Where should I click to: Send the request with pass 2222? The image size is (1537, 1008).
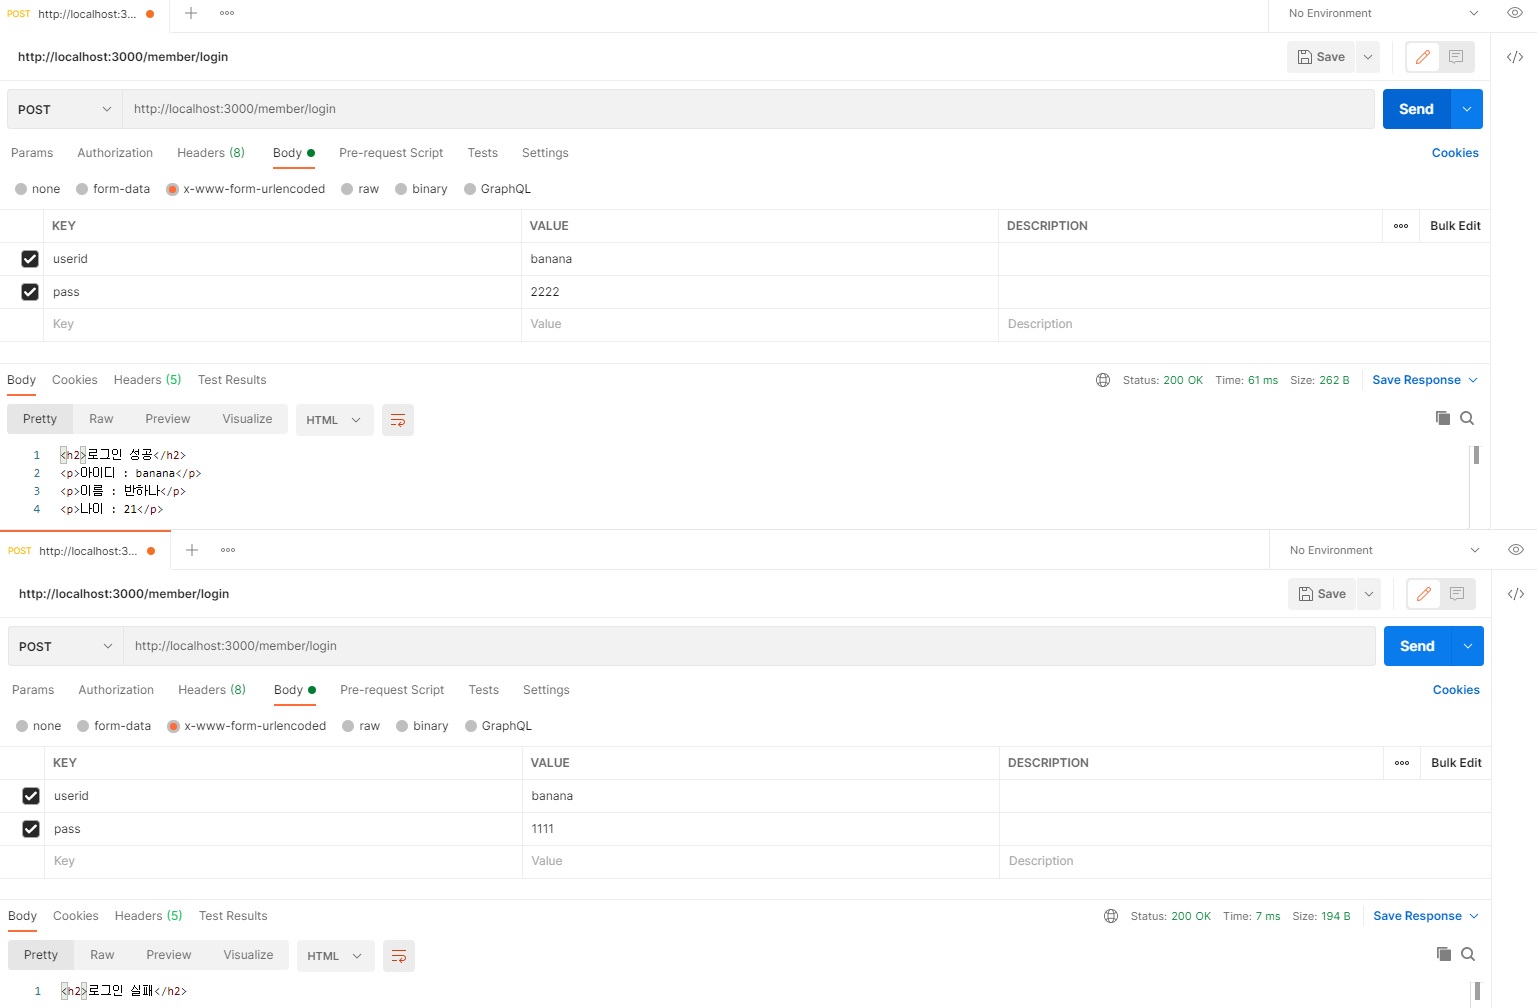coord(1416,109)
